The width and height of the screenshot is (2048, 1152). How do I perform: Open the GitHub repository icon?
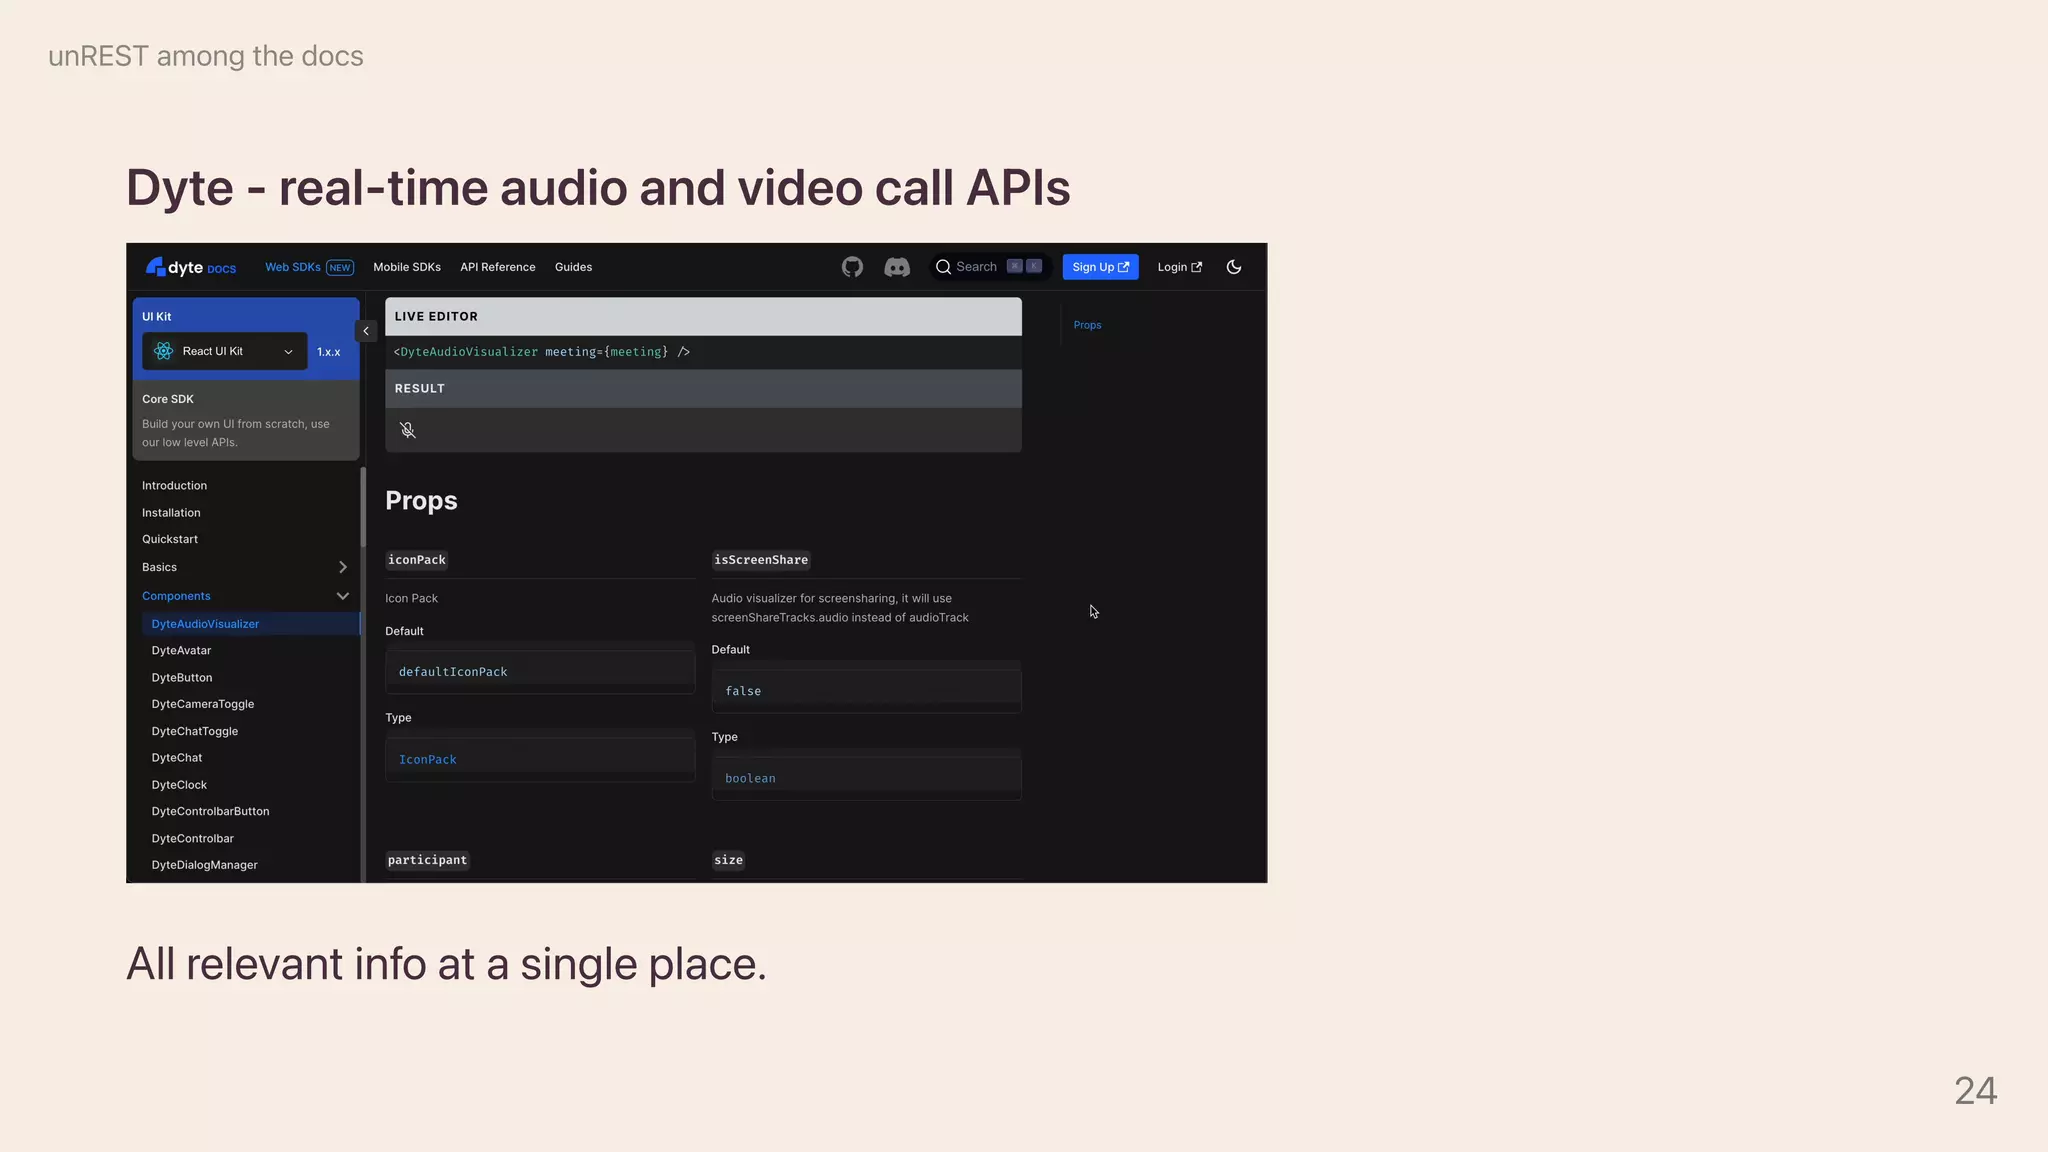(x=852, y=267)
